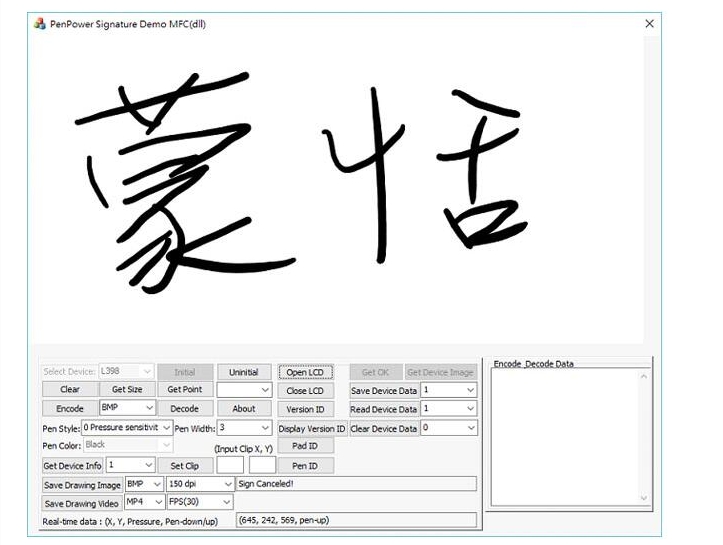Click the 'Pen Style:' label

(61, 429)
